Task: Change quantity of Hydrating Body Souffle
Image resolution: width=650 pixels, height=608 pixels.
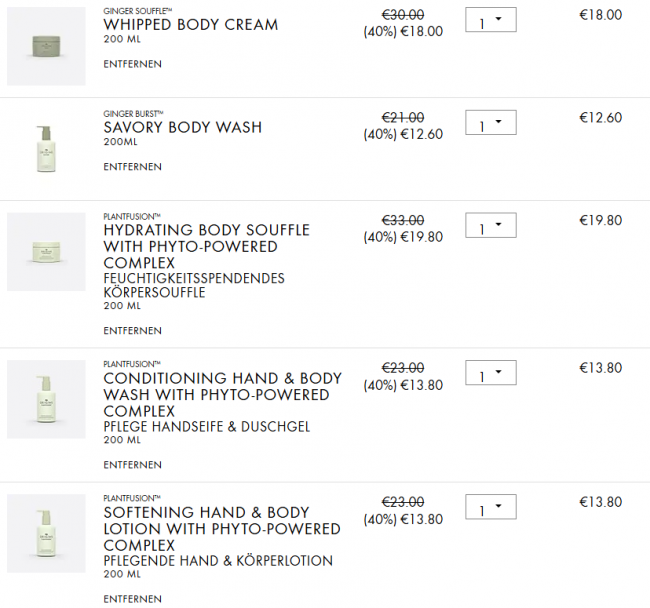Action: click(x=490, y=227)
